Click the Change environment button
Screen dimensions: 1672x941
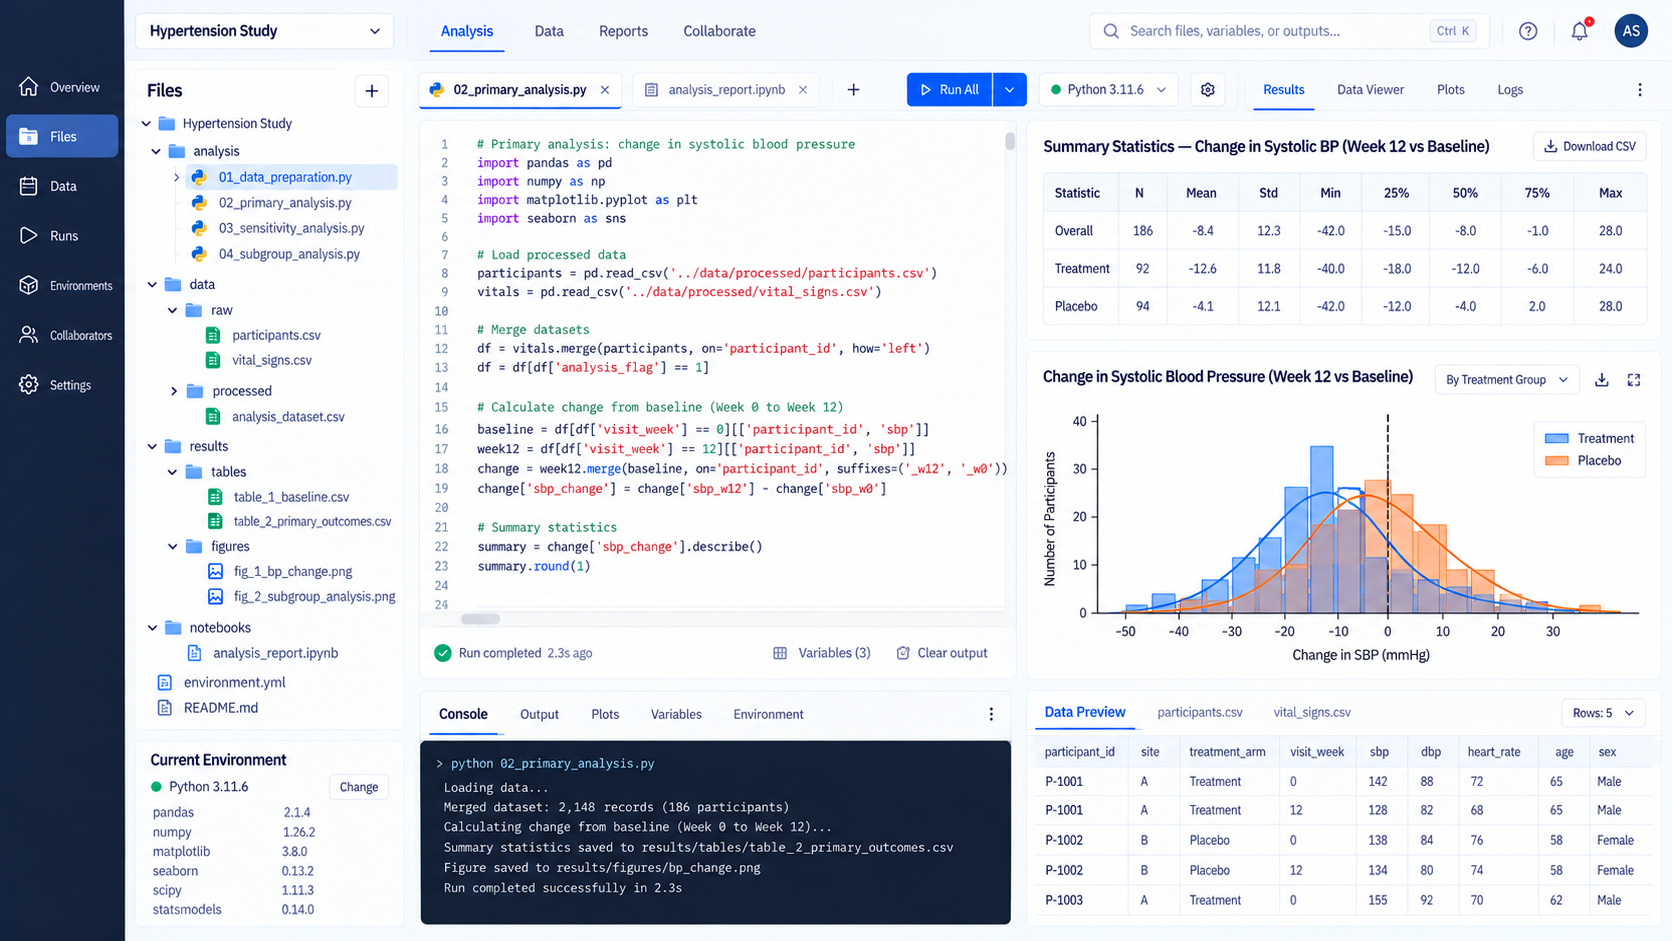point(359,787)
